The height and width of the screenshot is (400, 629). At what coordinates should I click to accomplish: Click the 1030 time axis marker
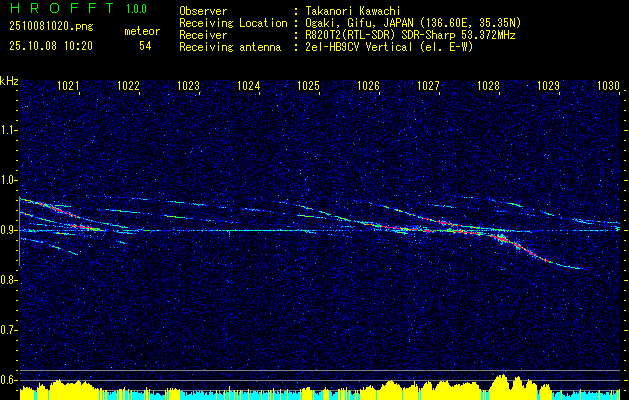[x=609, y=85]
